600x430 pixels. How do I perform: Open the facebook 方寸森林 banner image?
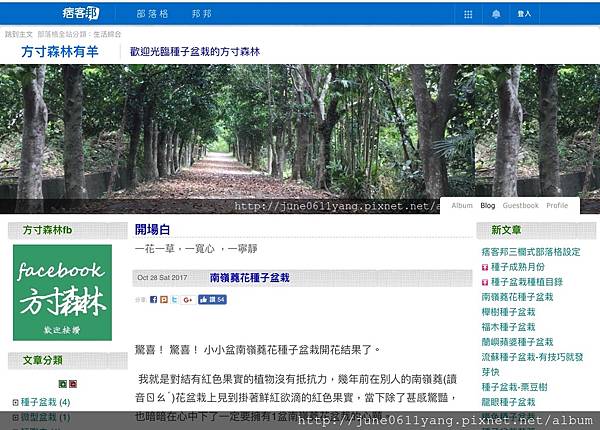(62, 293)
